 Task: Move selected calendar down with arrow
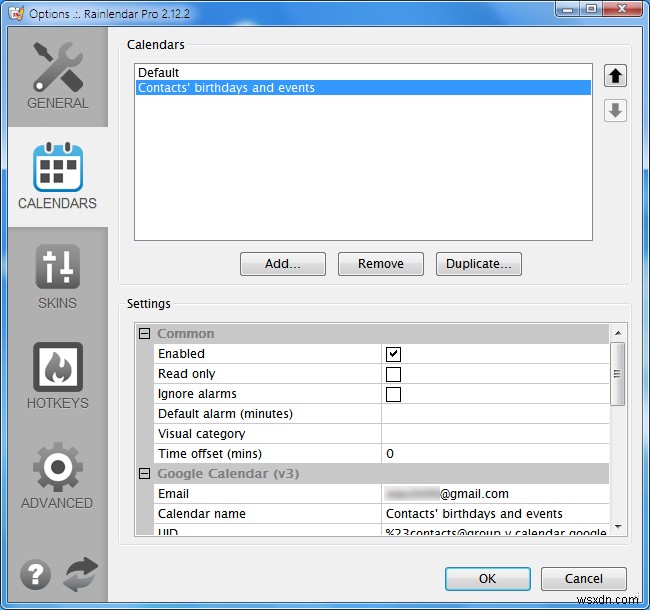(615, 111)
